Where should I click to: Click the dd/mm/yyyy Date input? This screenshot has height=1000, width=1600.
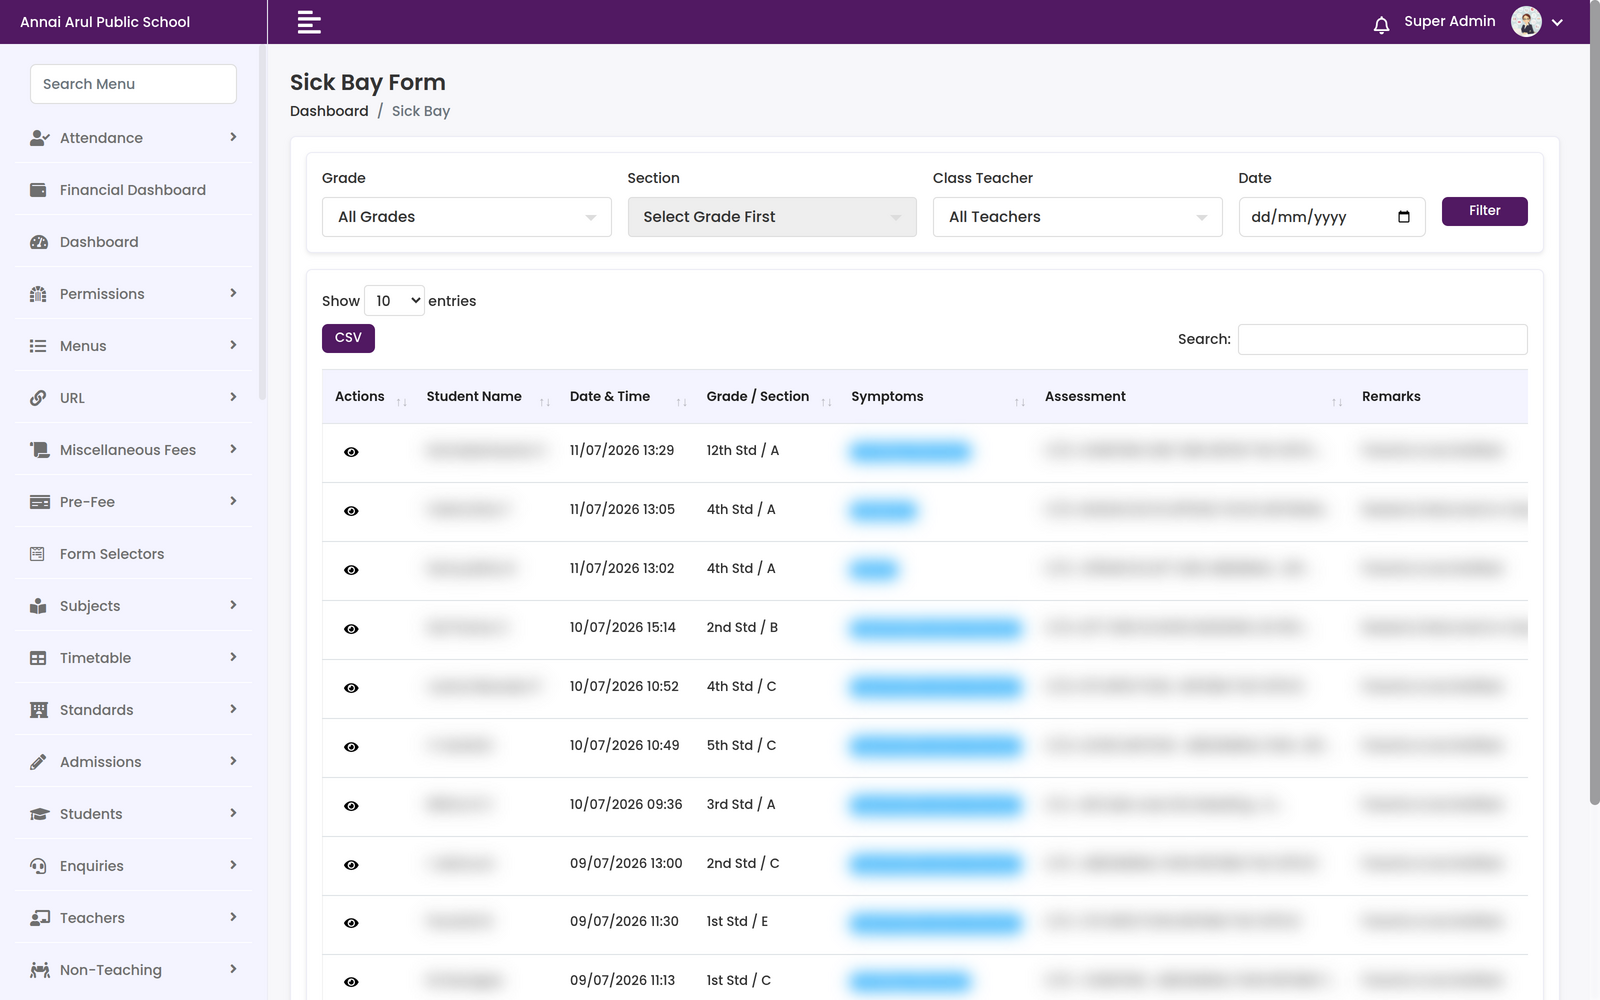coord(1332,217)
